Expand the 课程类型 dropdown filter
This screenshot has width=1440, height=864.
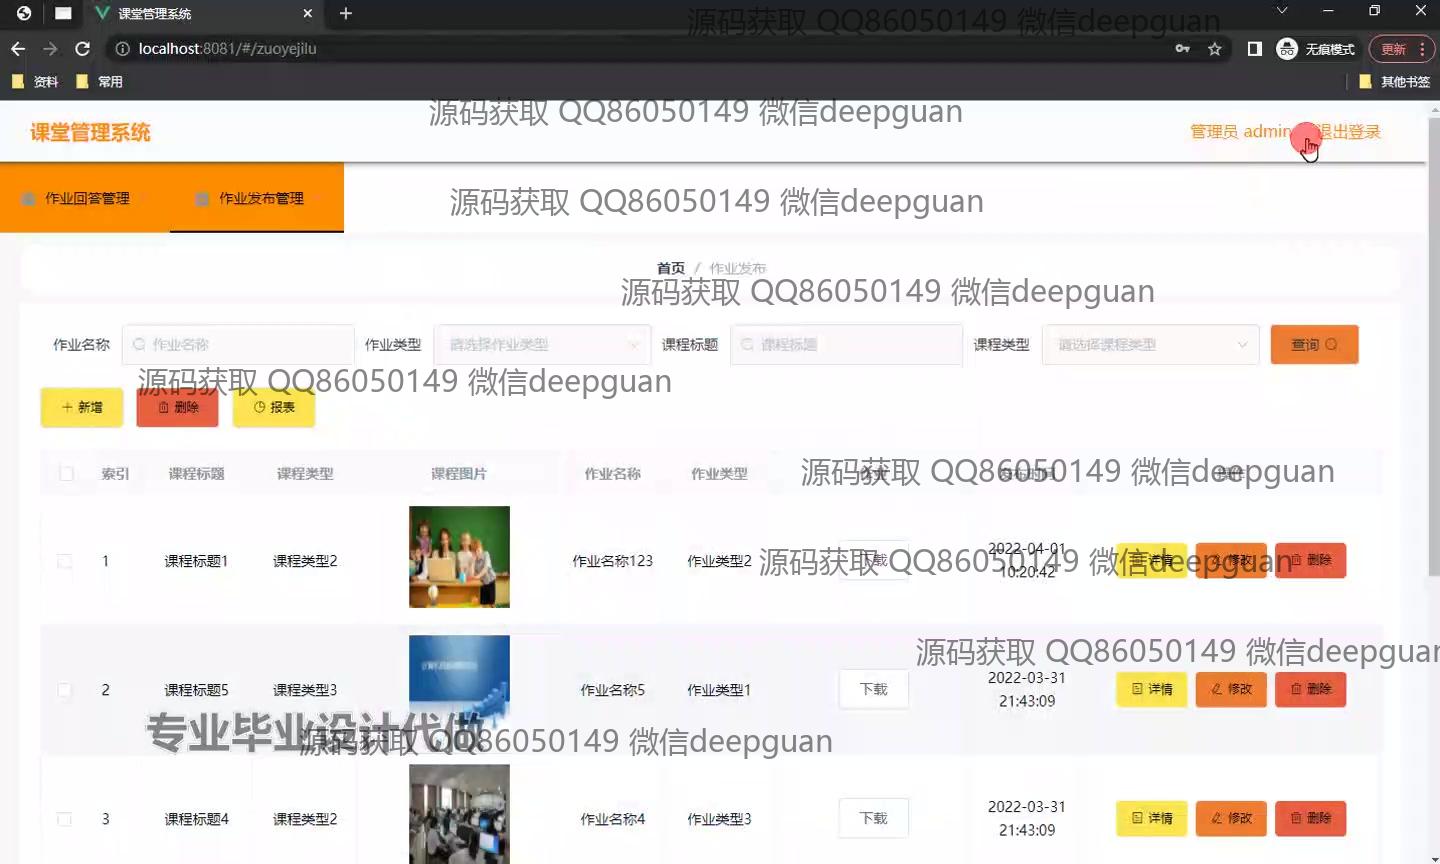[1150, 345]
